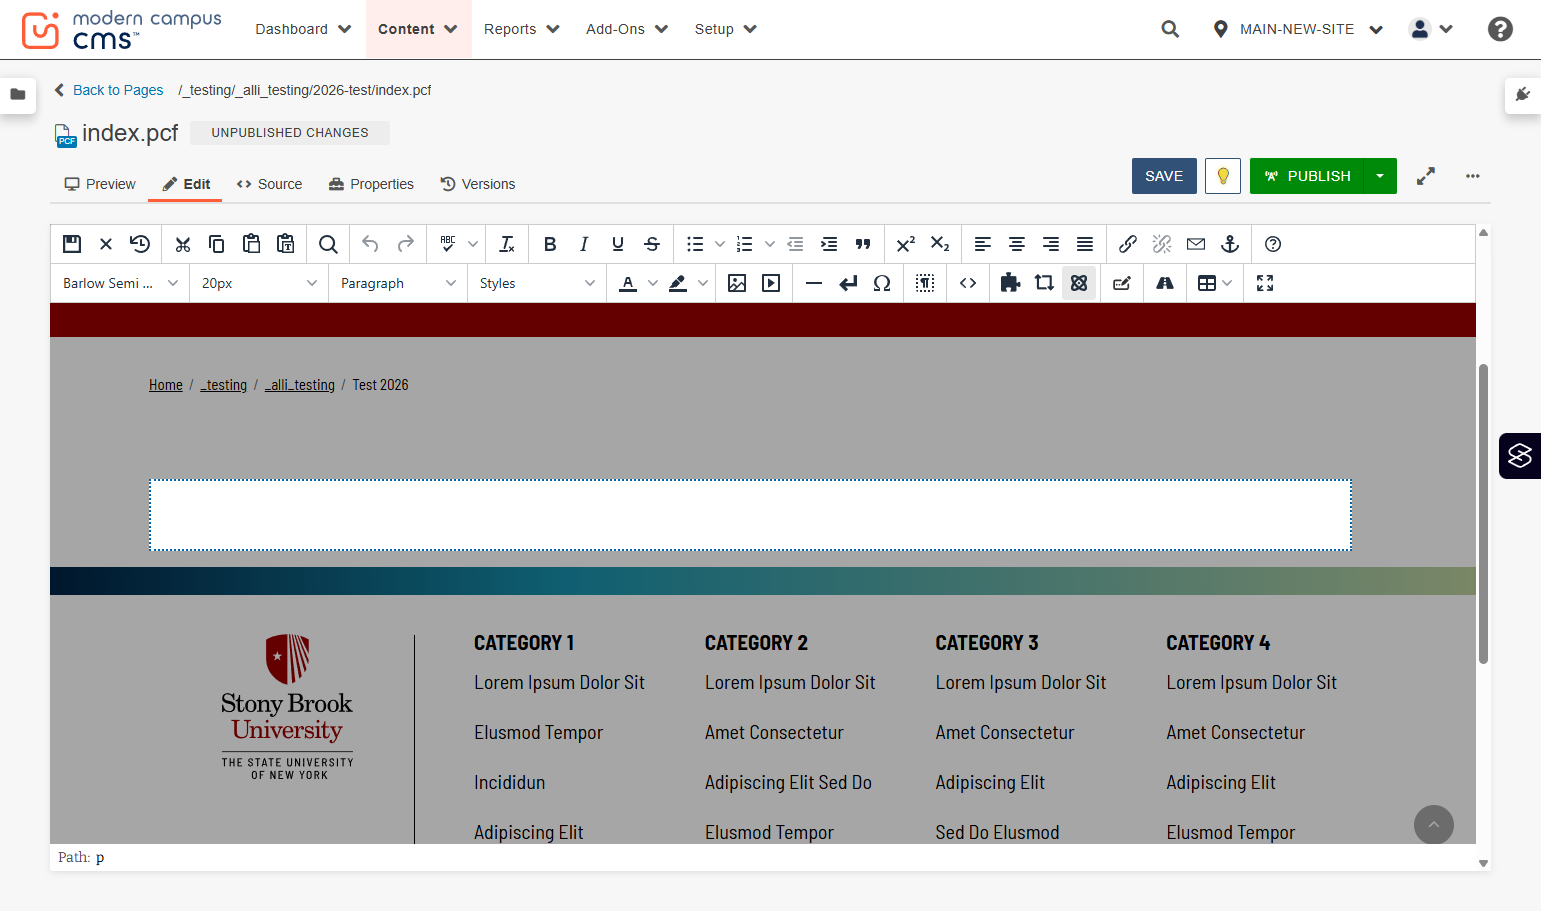This screenshot has width=1541, height=911.
Task: Toggle underline formatting
Action: (x=618, y=244)
